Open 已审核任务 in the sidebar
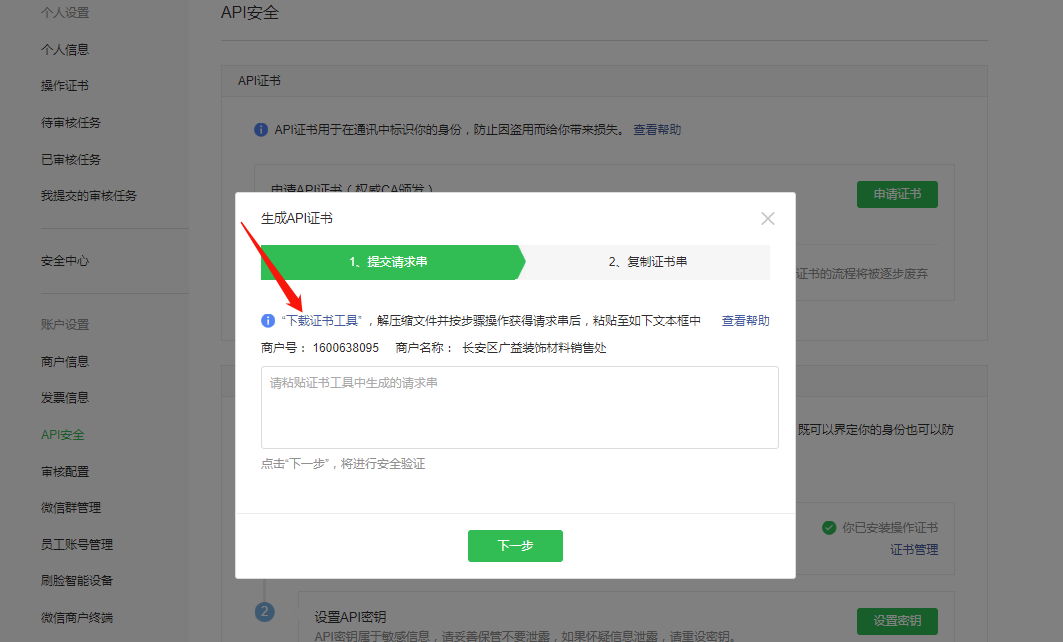 [71, 159]
